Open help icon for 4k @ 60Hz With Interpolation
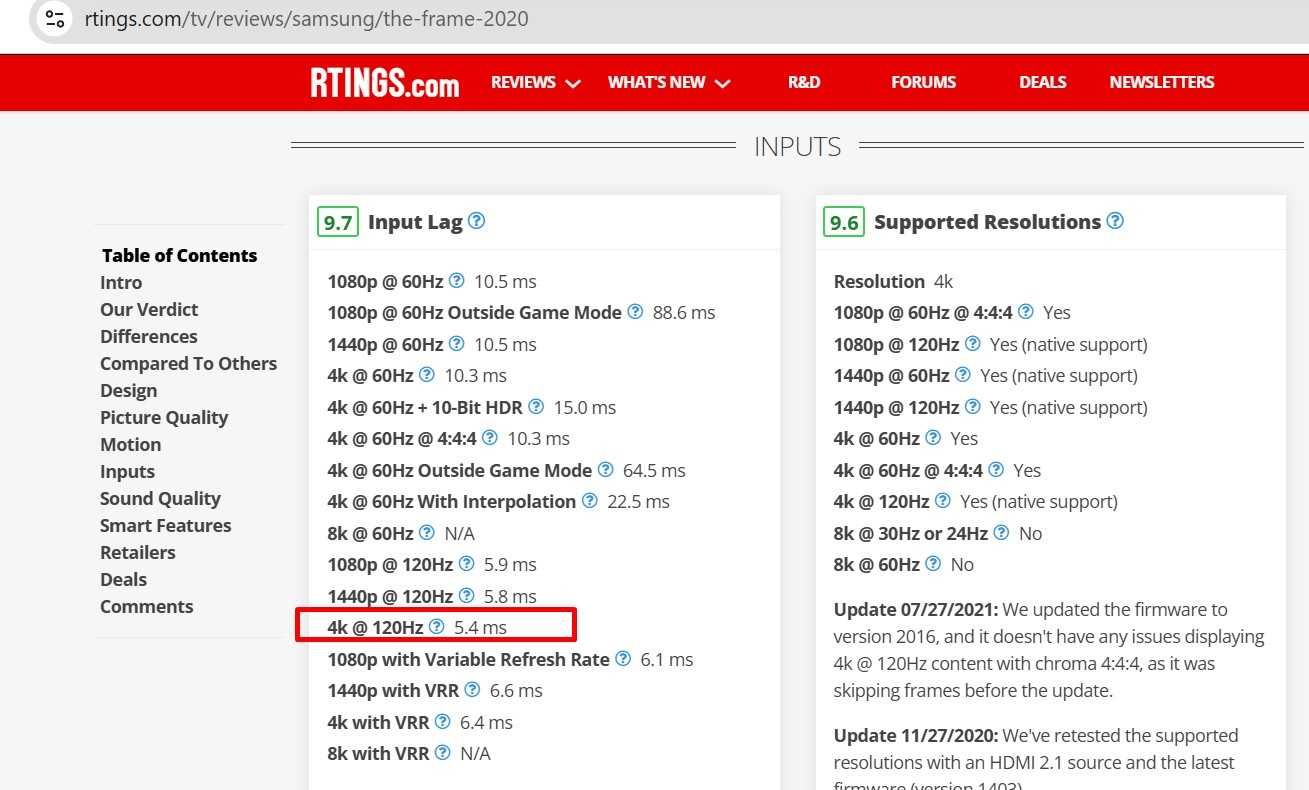 coord(590,501)
